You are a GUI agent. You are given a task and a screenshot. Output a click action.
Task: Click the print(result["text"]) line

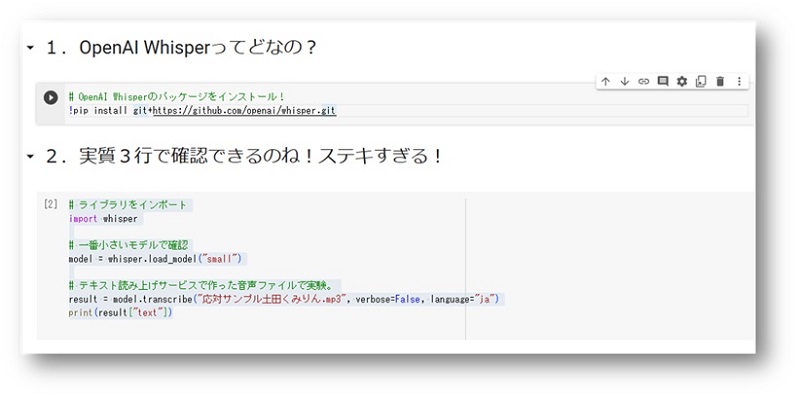[120, 312]
